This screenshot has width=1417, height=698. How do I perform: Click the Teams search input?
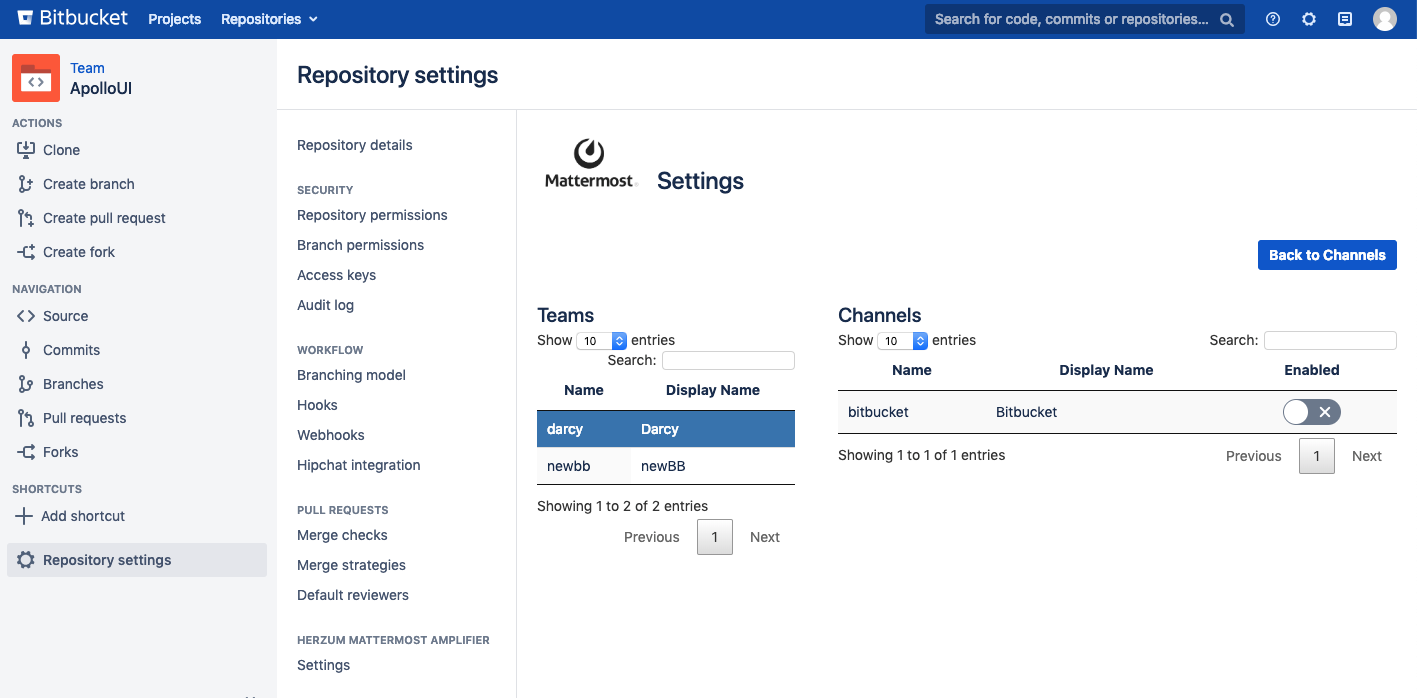coord(727,361)
